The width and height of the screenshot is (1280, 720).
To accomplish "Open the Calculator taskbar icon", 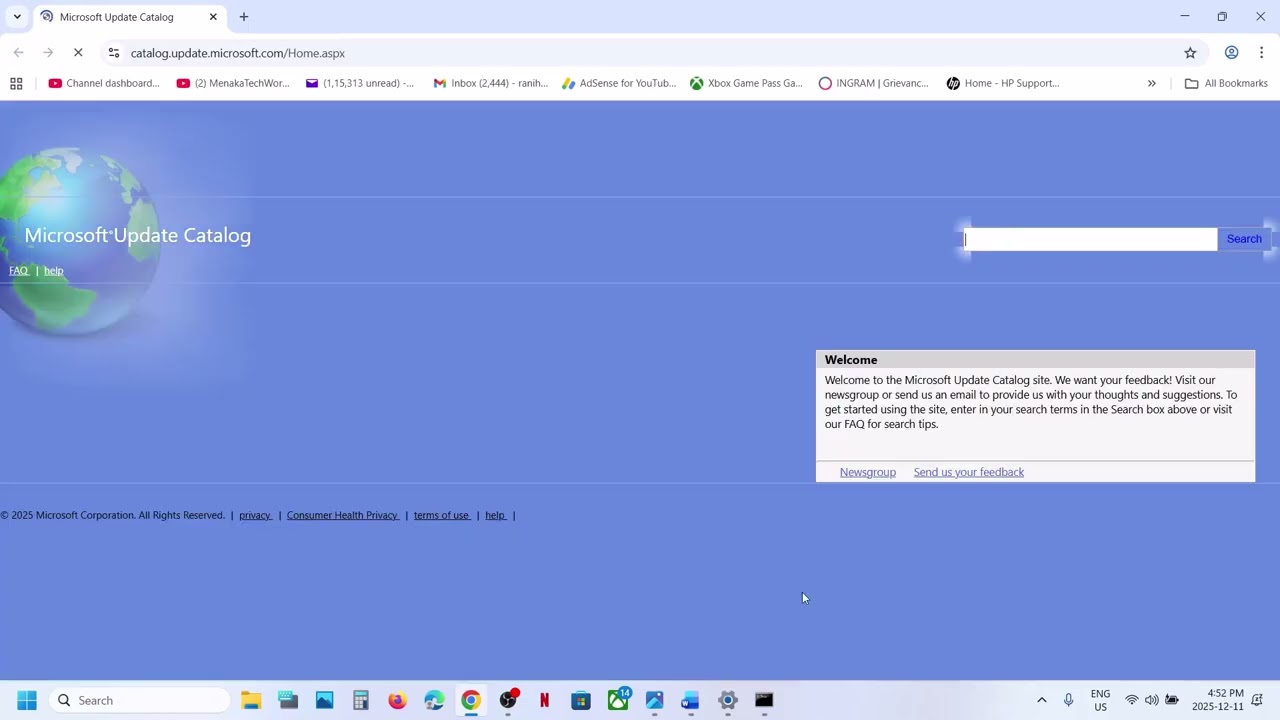I will (361, 700).
